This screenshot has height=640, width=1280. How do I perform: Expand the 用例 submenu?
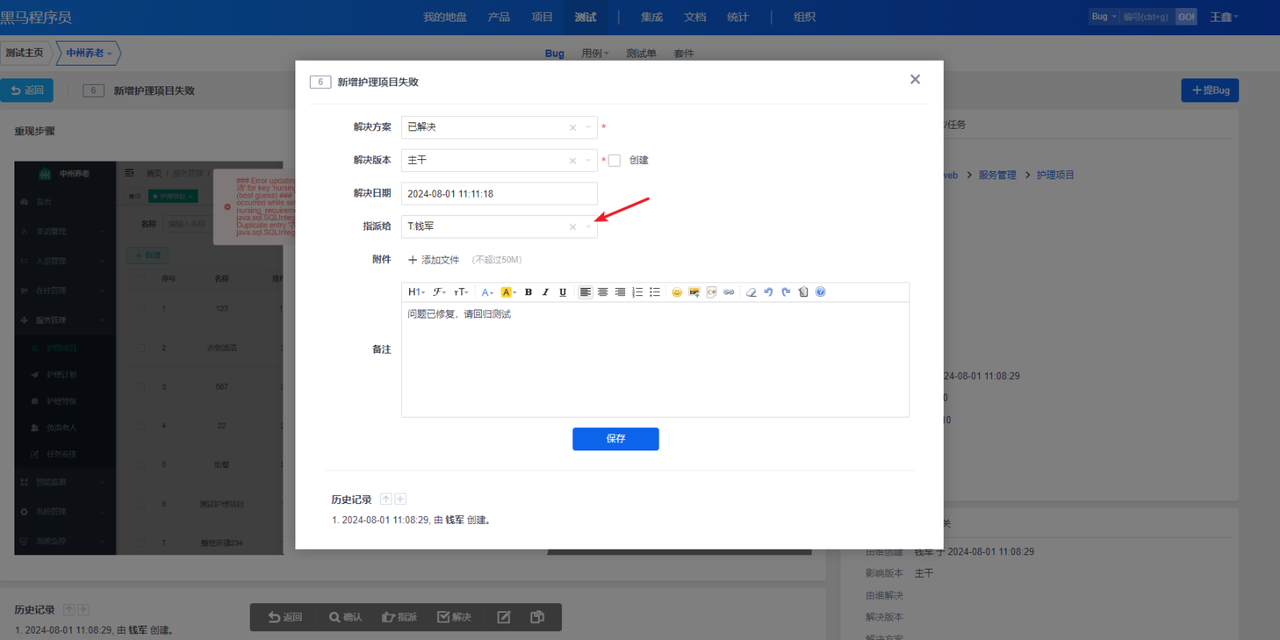click(595, 53)
